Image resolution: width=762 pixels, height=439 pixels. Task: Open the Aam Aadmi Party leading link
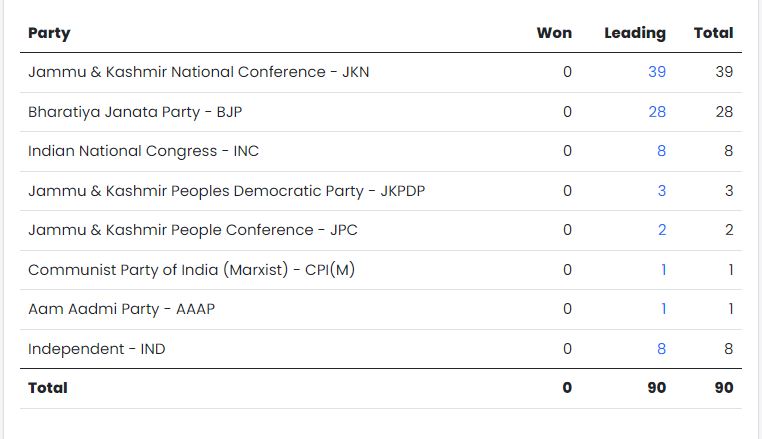[663, 309]
